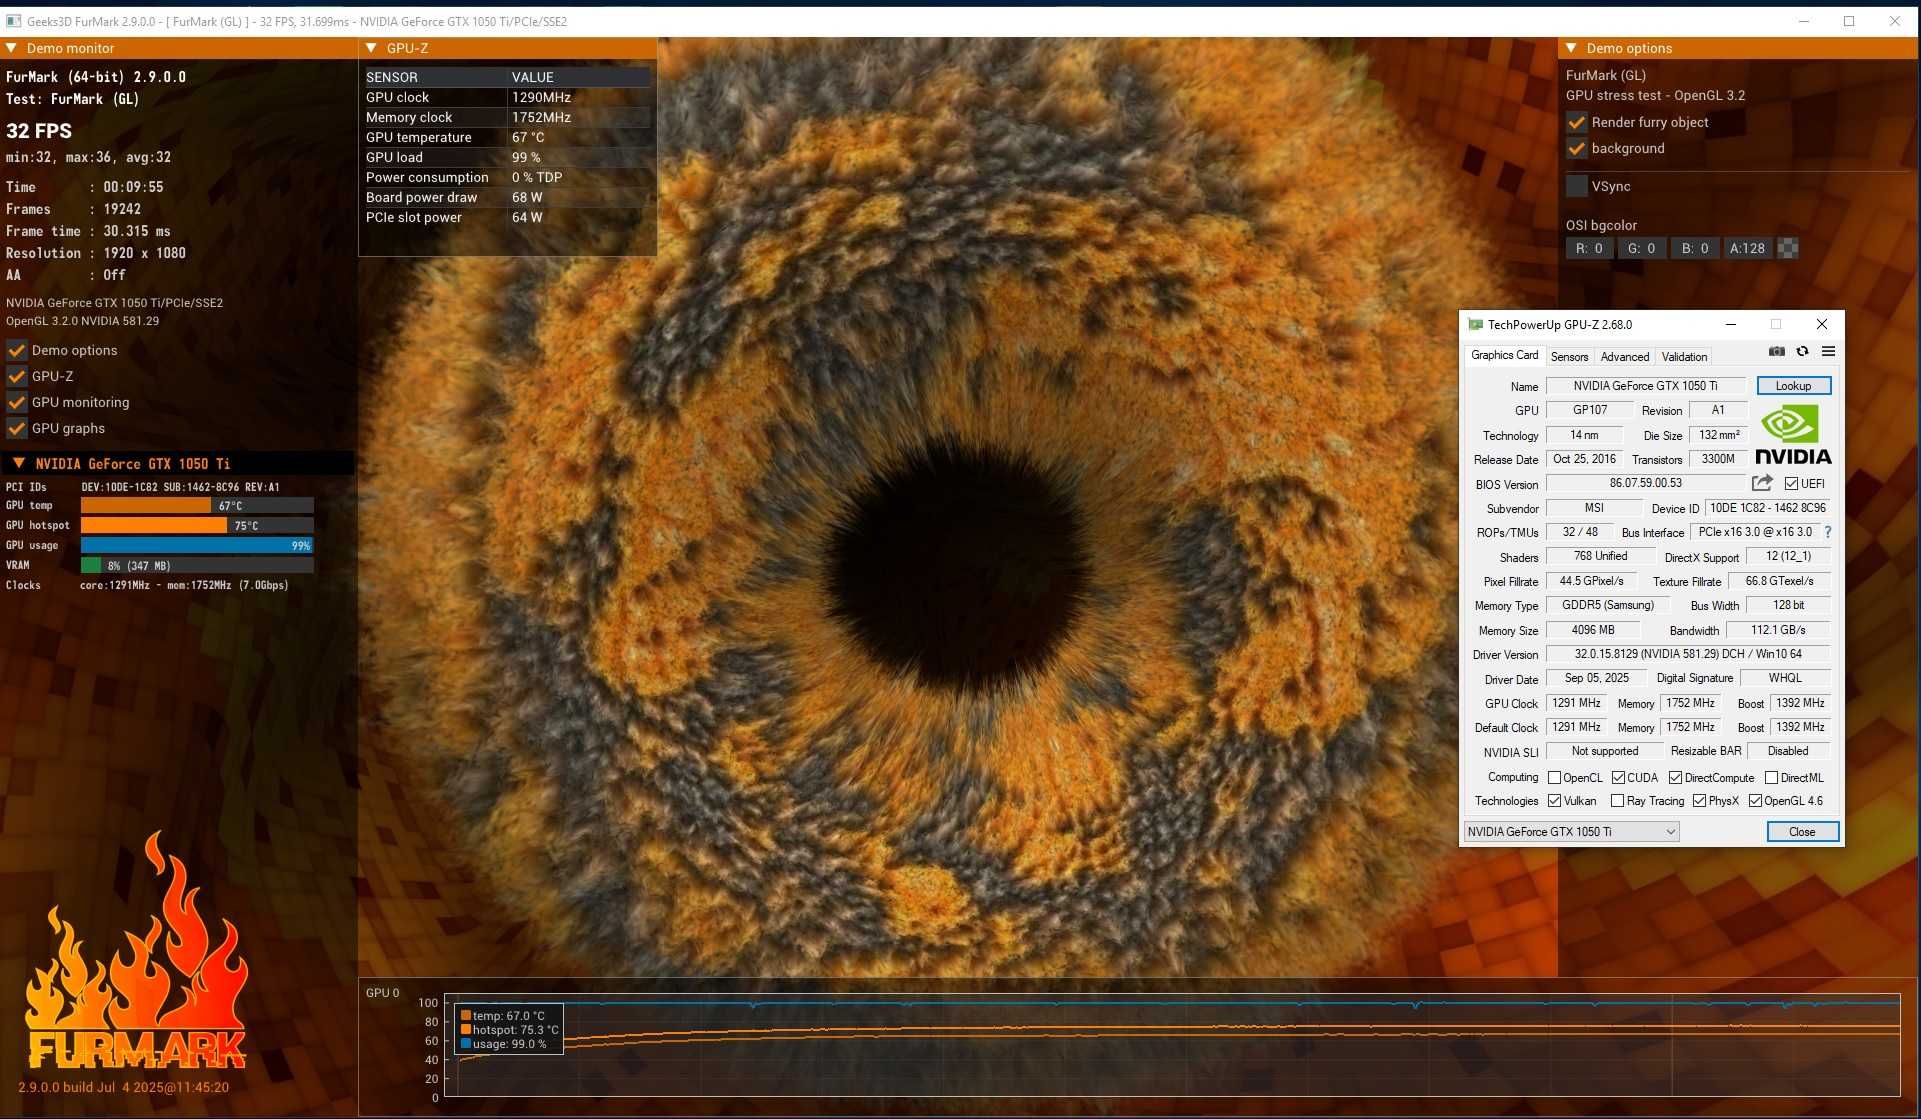This screenshot has width=1921, height=1119.
Task: Click the Device ID field 10DE 1C82
Action: pyautogui.click(x=1768, y=508)
